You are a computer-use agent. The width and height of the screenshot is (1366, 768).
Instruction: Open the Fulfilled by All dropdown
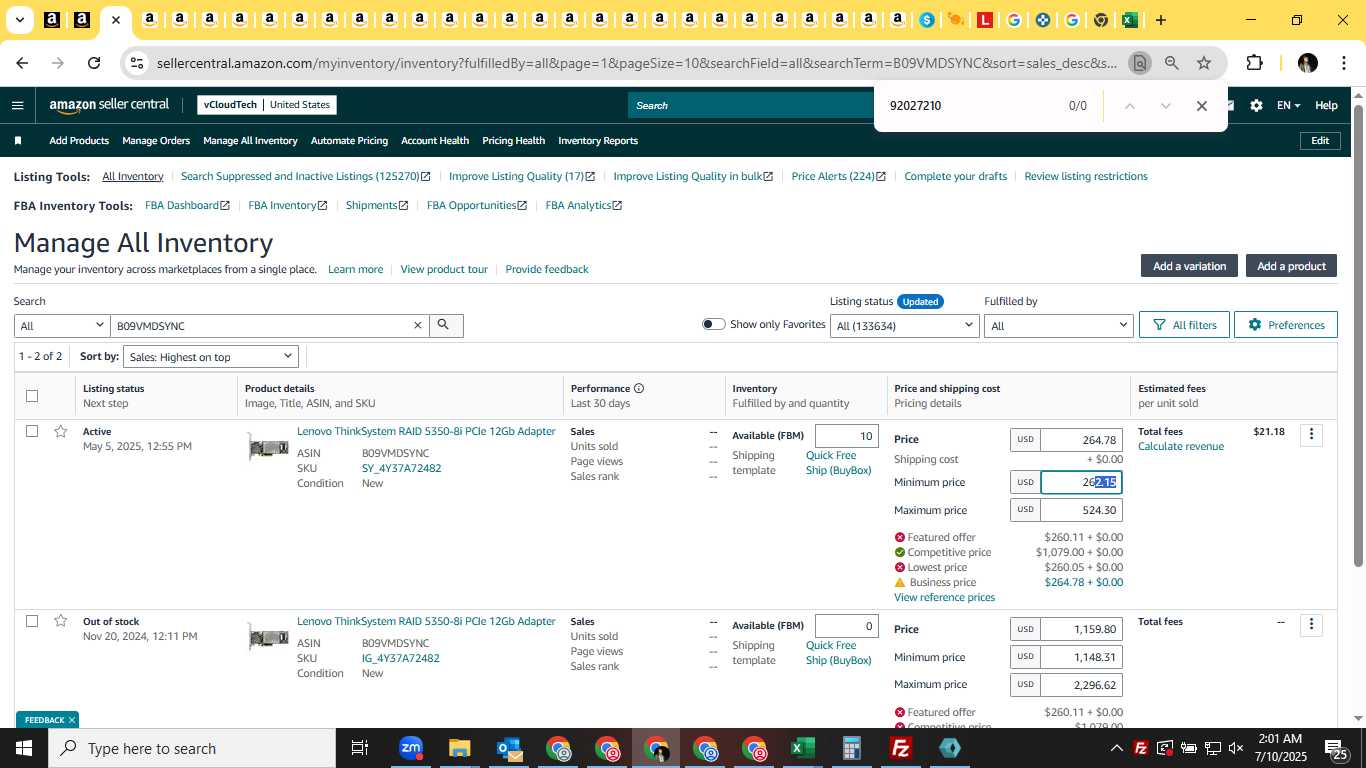(x=1058, y=325)
